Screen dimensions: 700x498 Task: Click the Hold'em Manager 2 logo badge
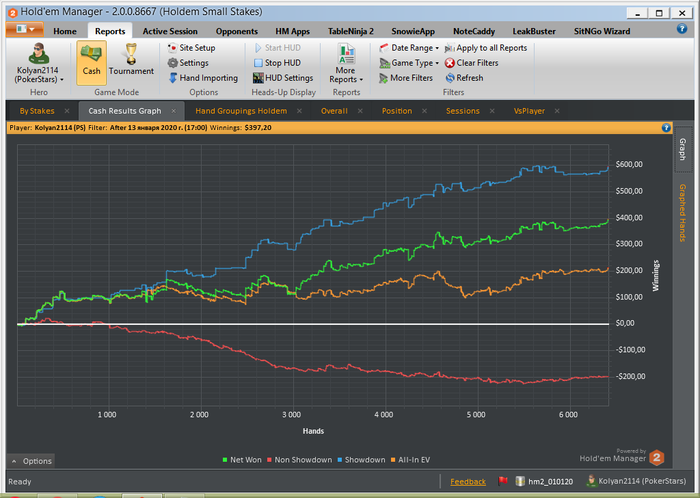[657, 457]
